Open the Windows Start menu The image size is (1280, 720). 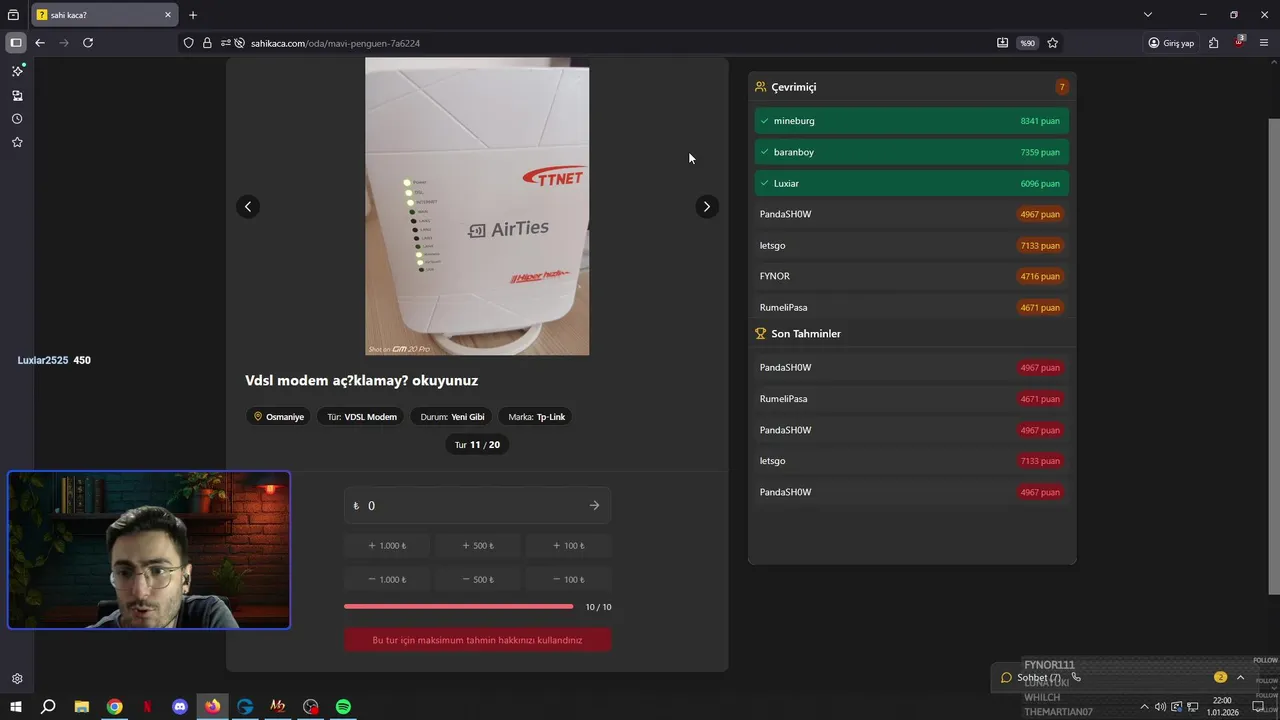pyautogui.click(x=16, y=707)
